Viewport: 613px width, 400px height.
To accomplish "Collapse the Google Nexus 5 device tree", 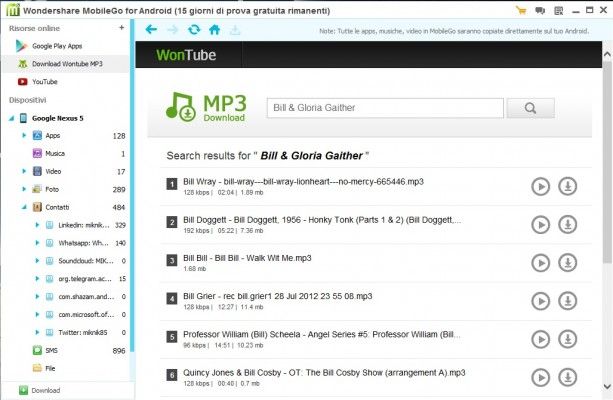I will coord(11,118).
